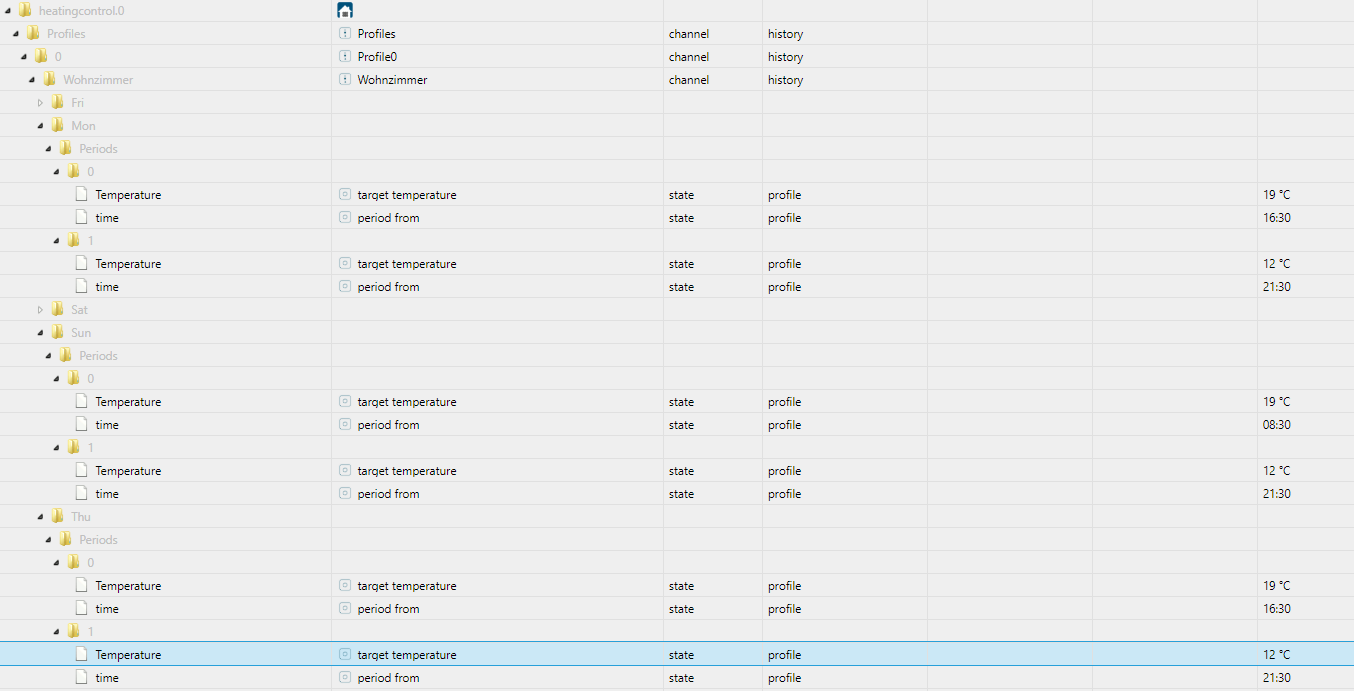Collapse the Periods folder under Sun
1354x691 pixels.
point(49,356)
